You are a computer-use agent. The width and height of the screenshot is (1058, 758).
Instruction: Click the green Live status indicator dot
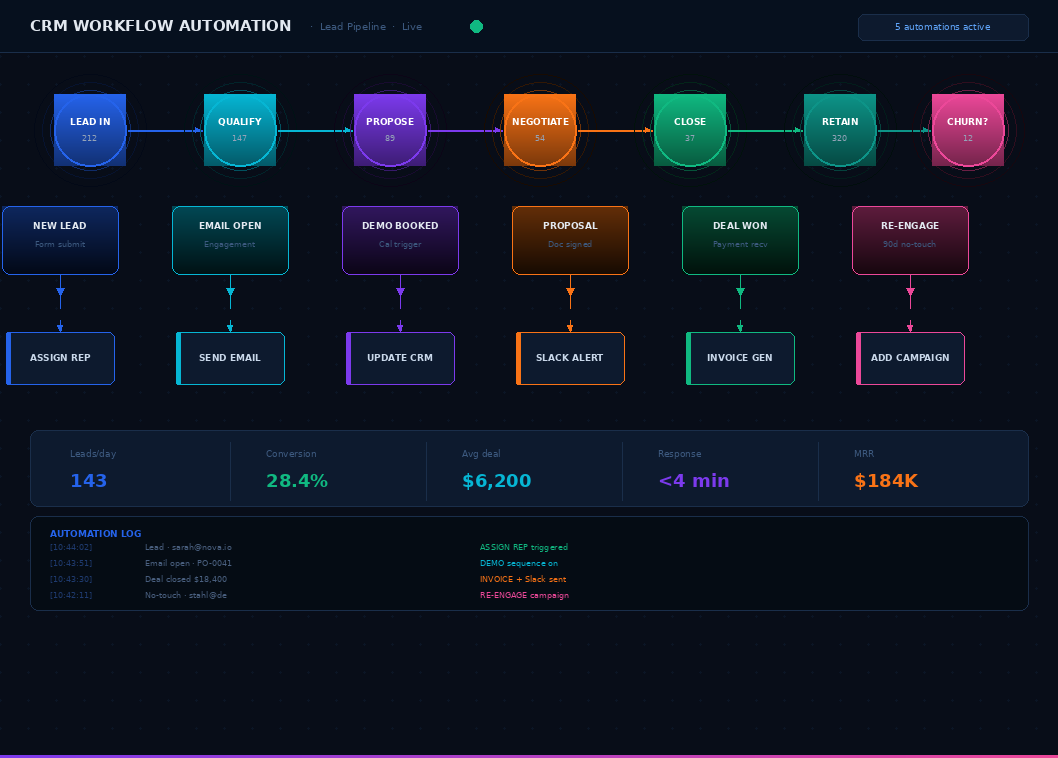point(476,26)
